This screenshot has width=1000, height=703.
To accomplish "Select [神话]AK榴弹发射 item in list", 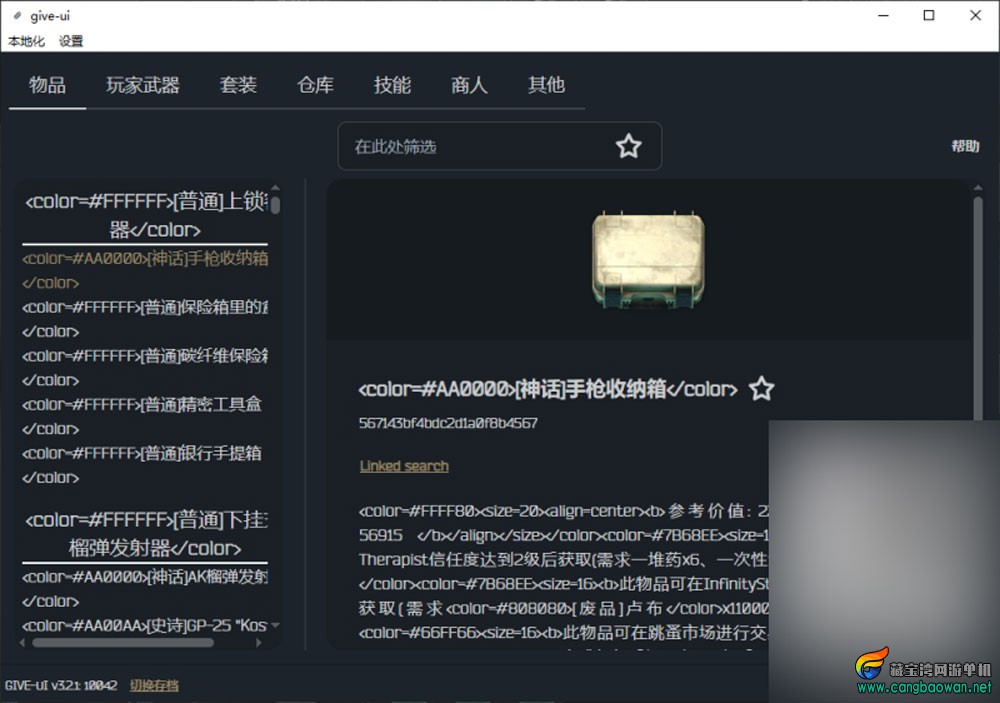I will (x=145, y=588).
